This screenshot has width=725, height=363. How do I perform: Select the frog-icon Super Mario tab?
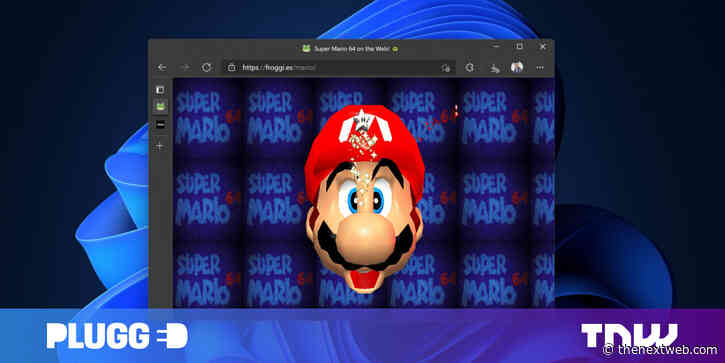pyautogui.click(x=160, y=106)
